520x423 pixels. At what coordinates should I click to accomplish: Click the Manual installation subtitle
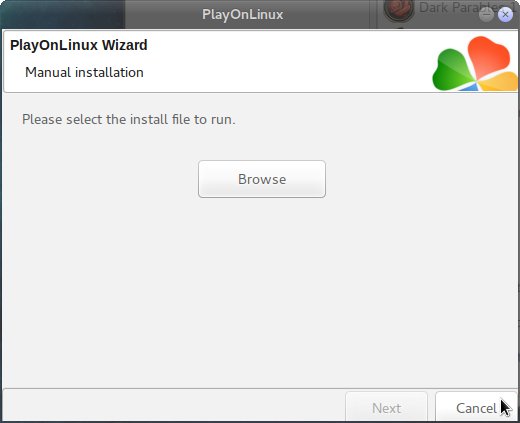point(84,72)
